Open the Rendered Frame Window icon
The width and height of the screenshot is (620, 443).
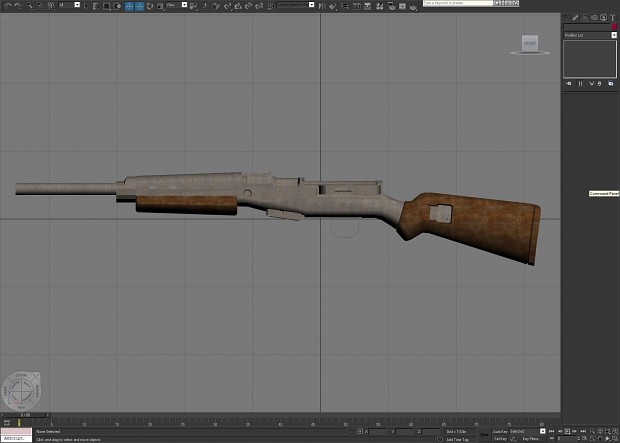coord(402,6)
